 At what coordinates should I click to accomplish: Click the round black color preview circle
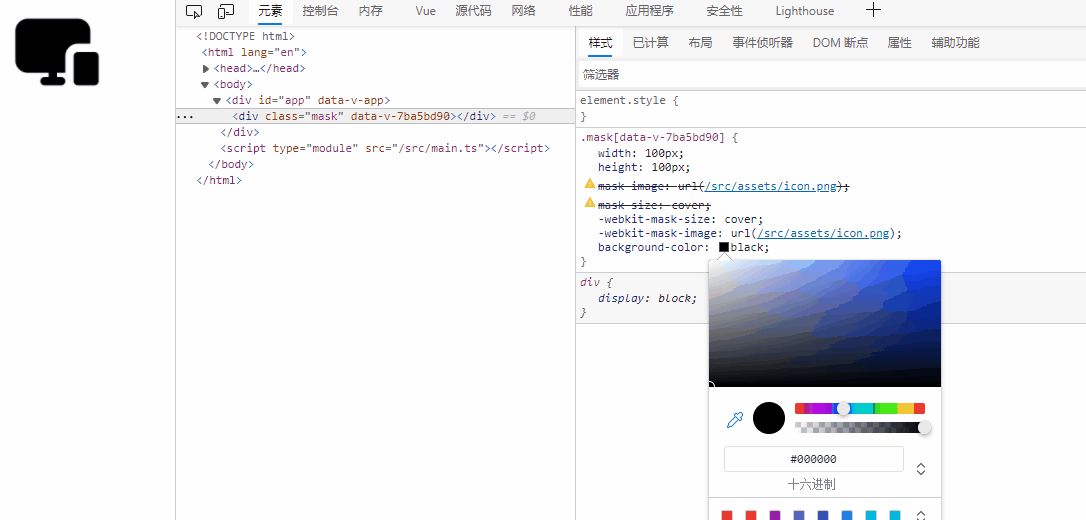click(x=769, y=418)
